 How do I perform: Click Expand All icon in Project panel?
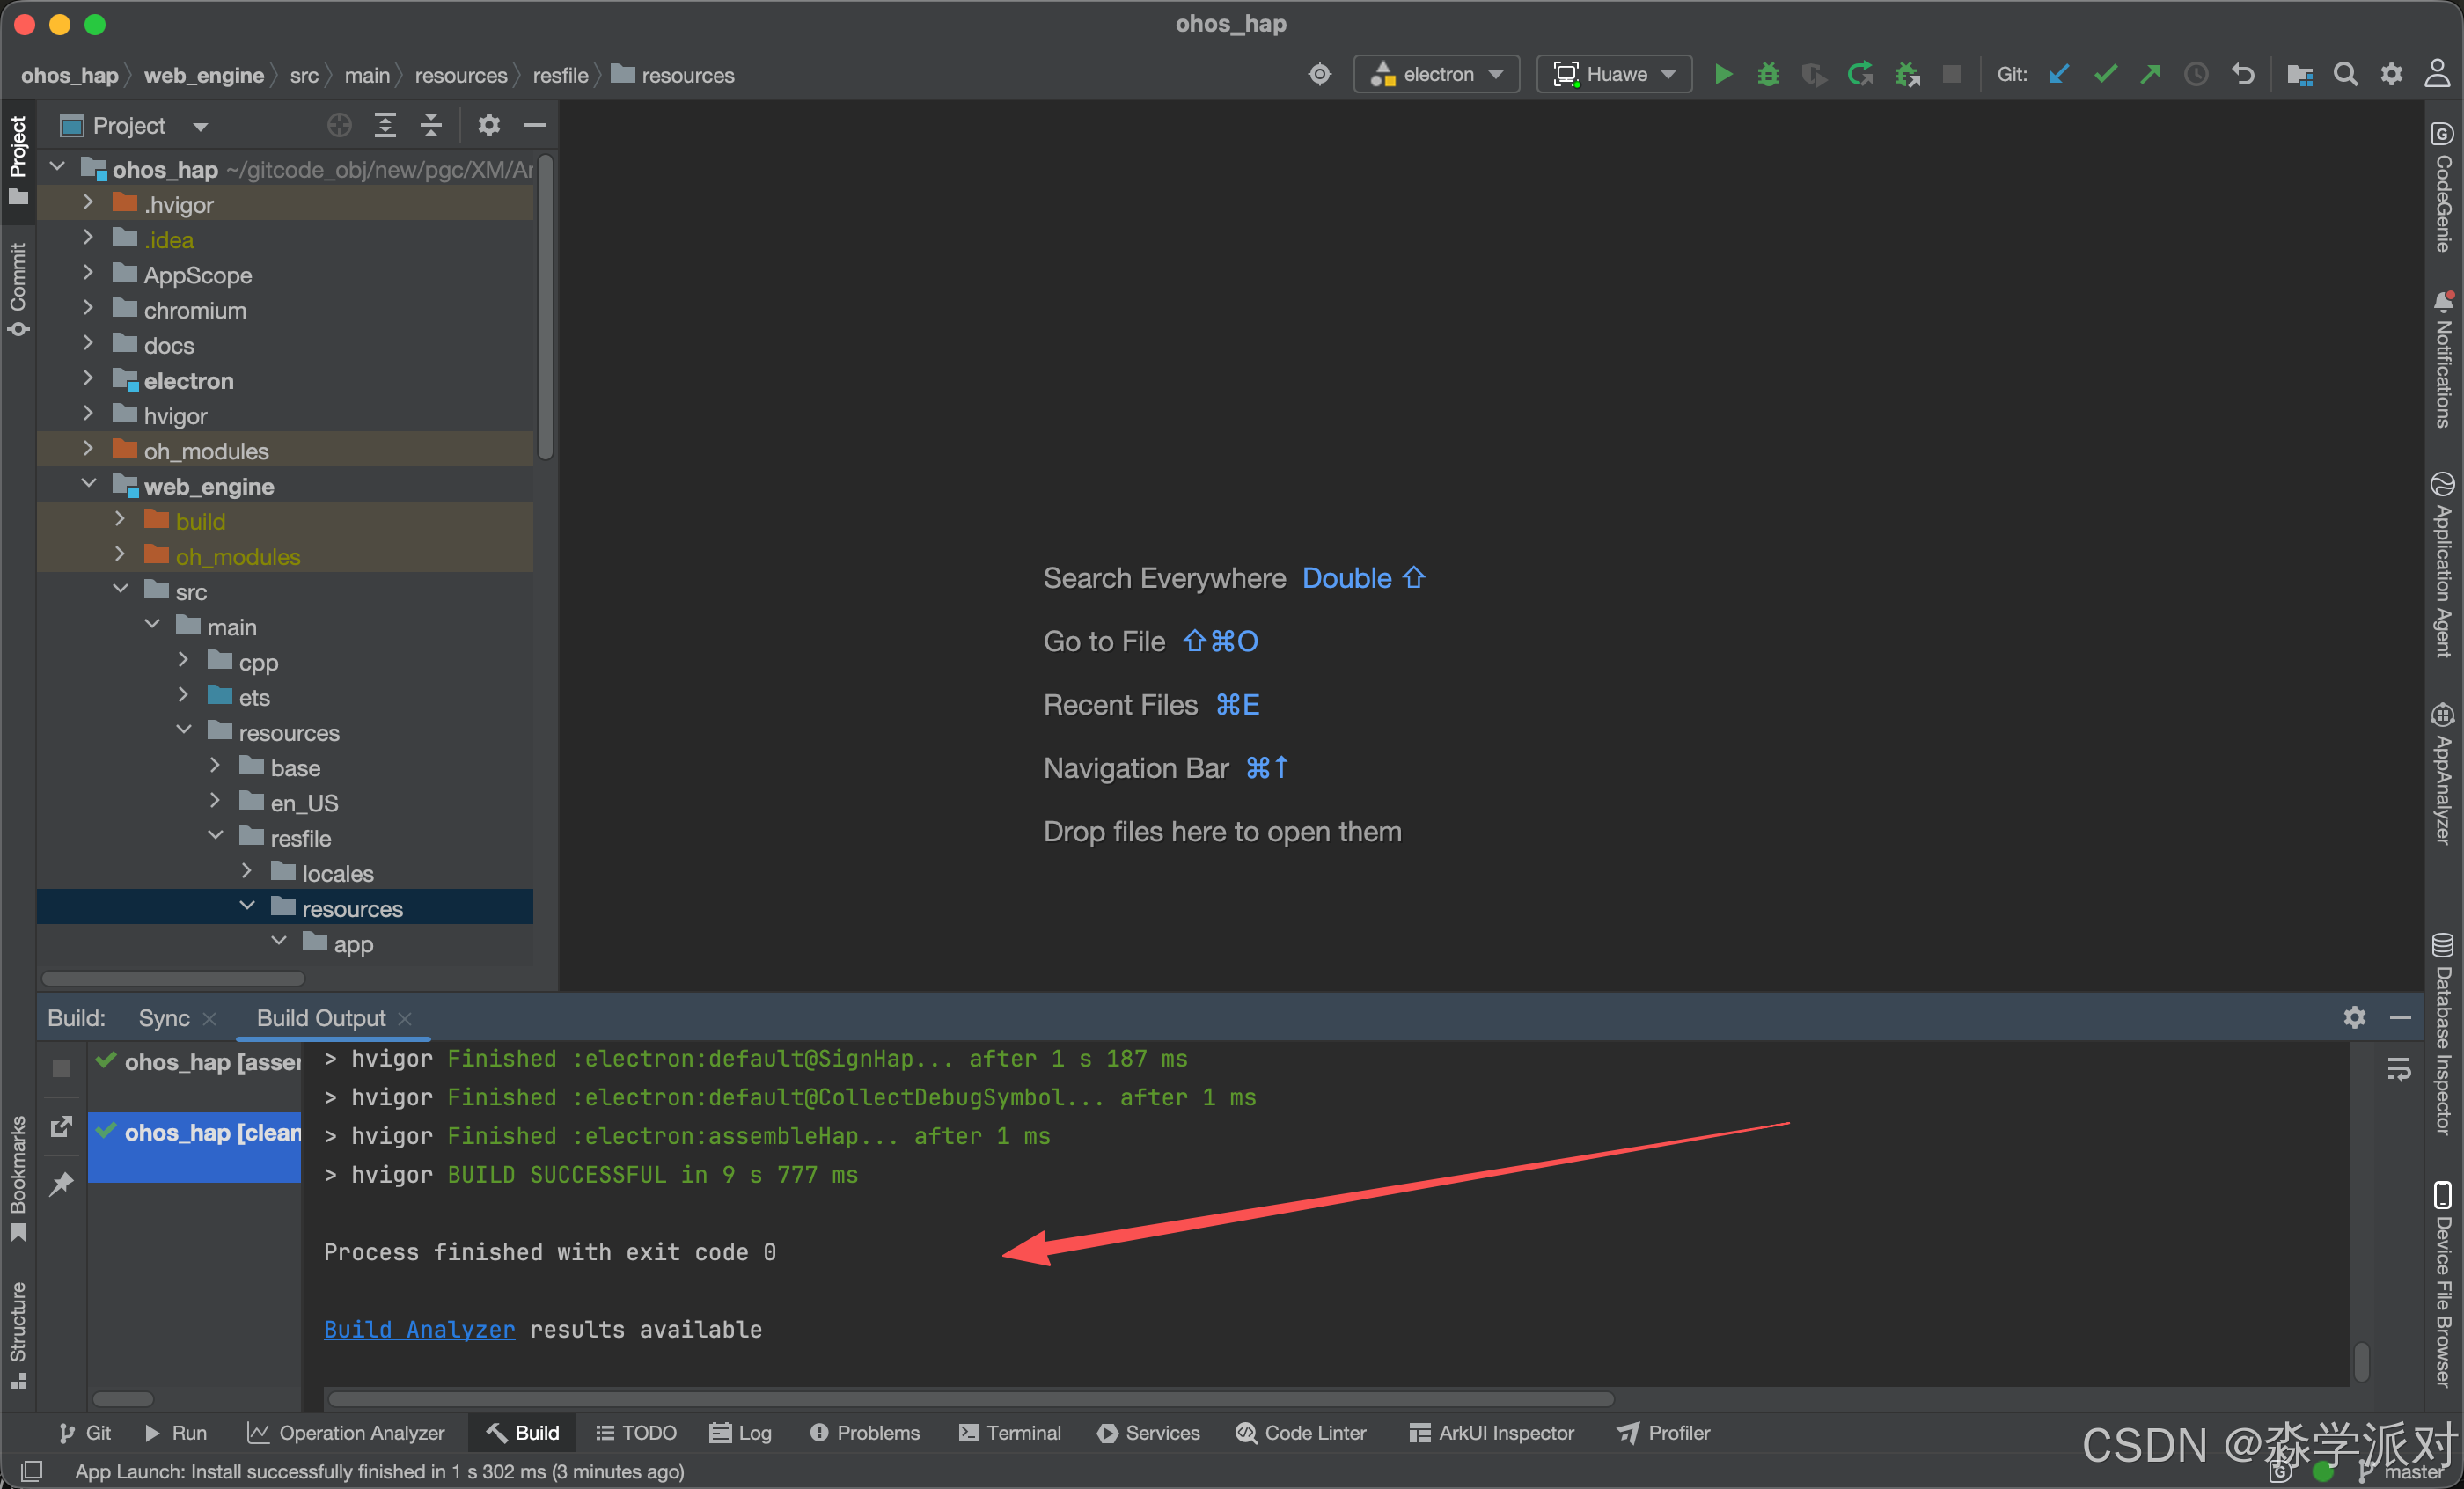(x=385, y=125)
